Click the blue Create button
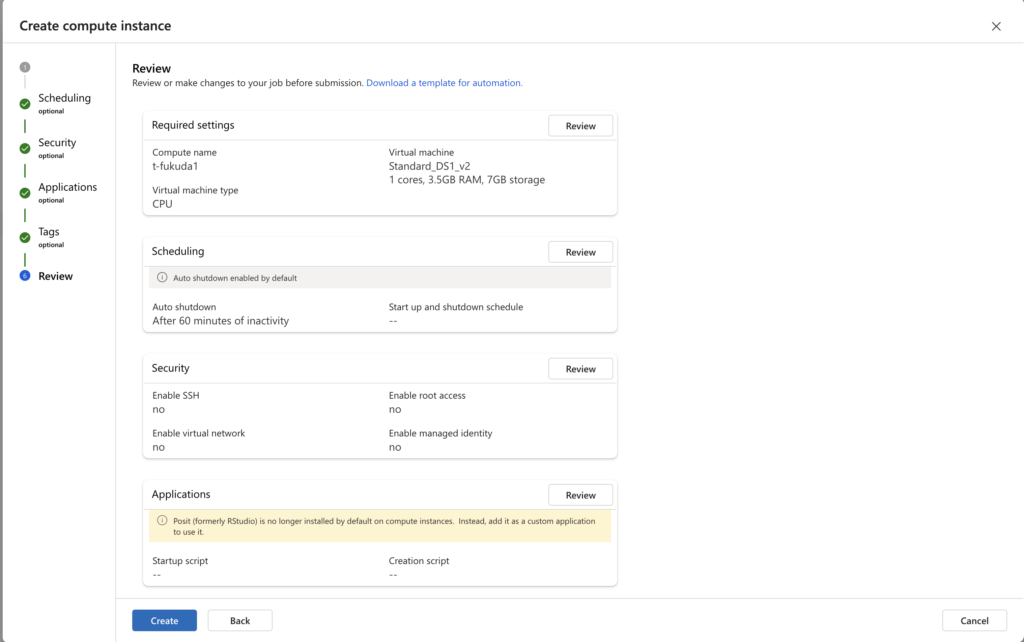This screenshot has height=642, width=1024. (164, 621)
